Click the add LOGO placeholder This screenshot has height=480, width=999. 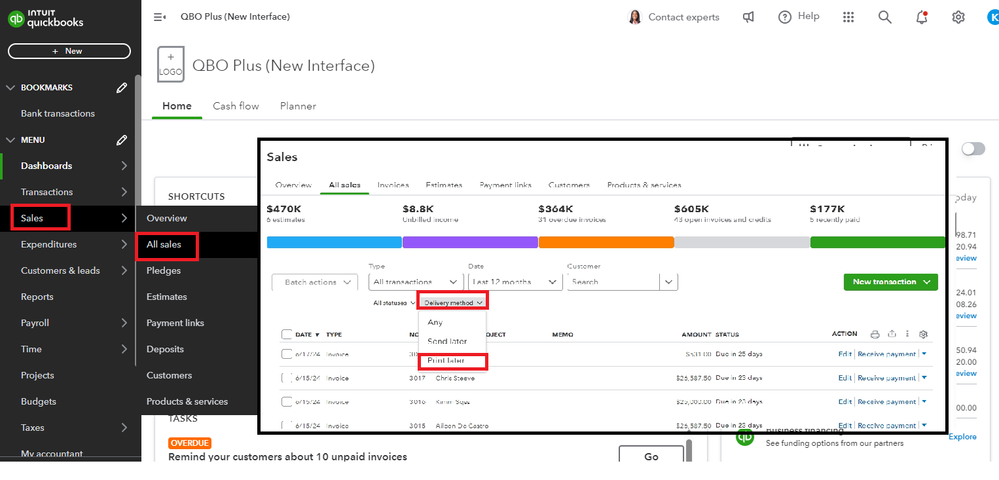pyautogui.click(x=170, y=64)
